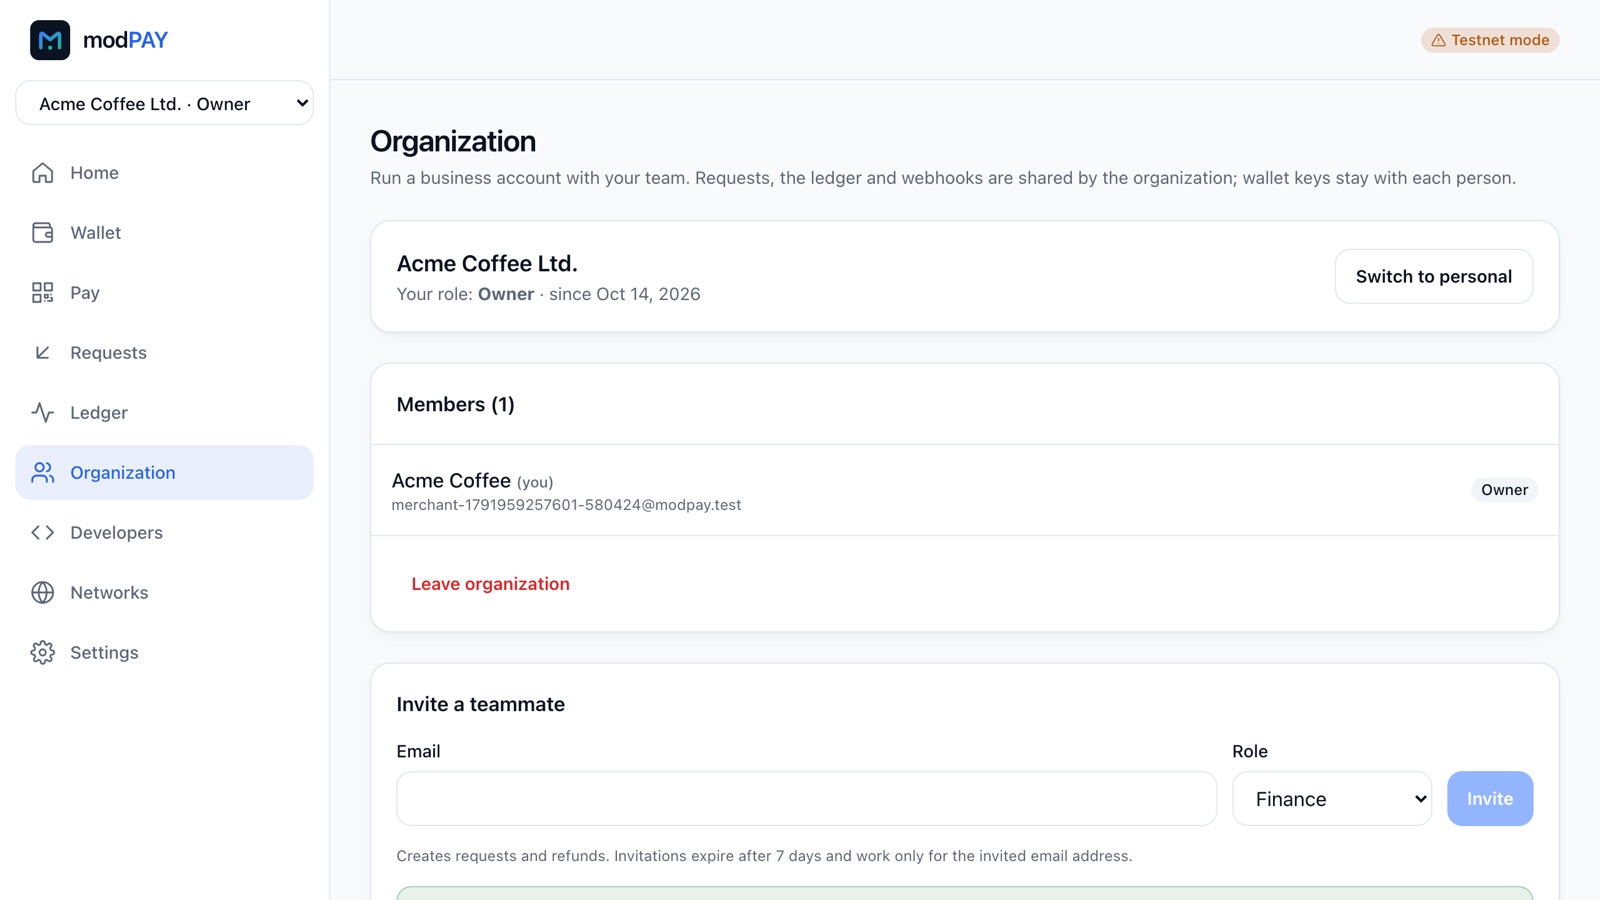Click the Settings gear icon
This screenshot has height=900, width=1600.
pos(42,653)
